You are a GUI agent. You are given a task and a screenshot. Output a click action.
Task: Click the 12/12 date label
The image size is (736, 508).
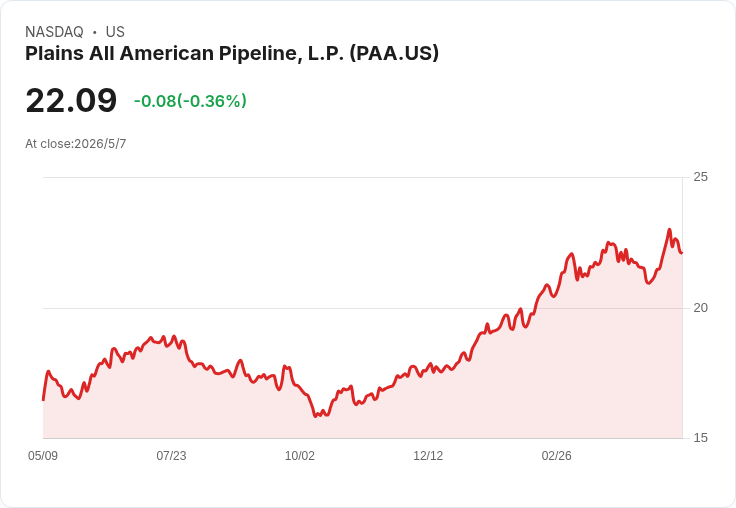(x=428, y=456)
